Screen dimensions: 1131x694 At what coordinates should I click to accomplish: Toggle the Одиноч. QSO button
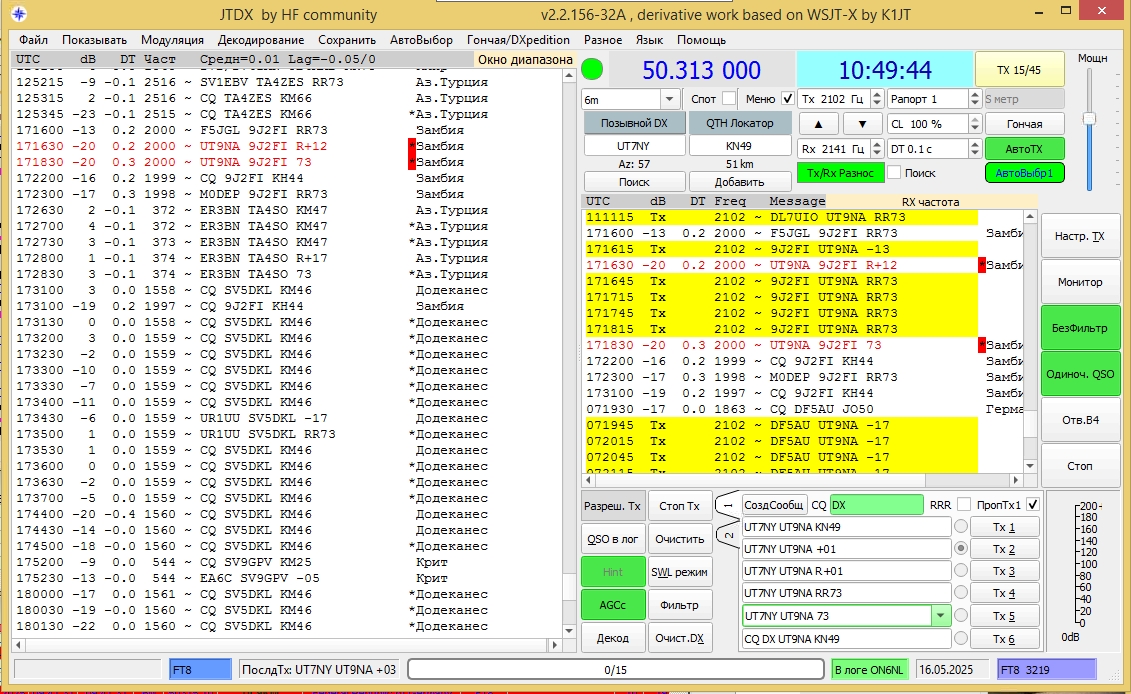click(x=1080, y=374)
